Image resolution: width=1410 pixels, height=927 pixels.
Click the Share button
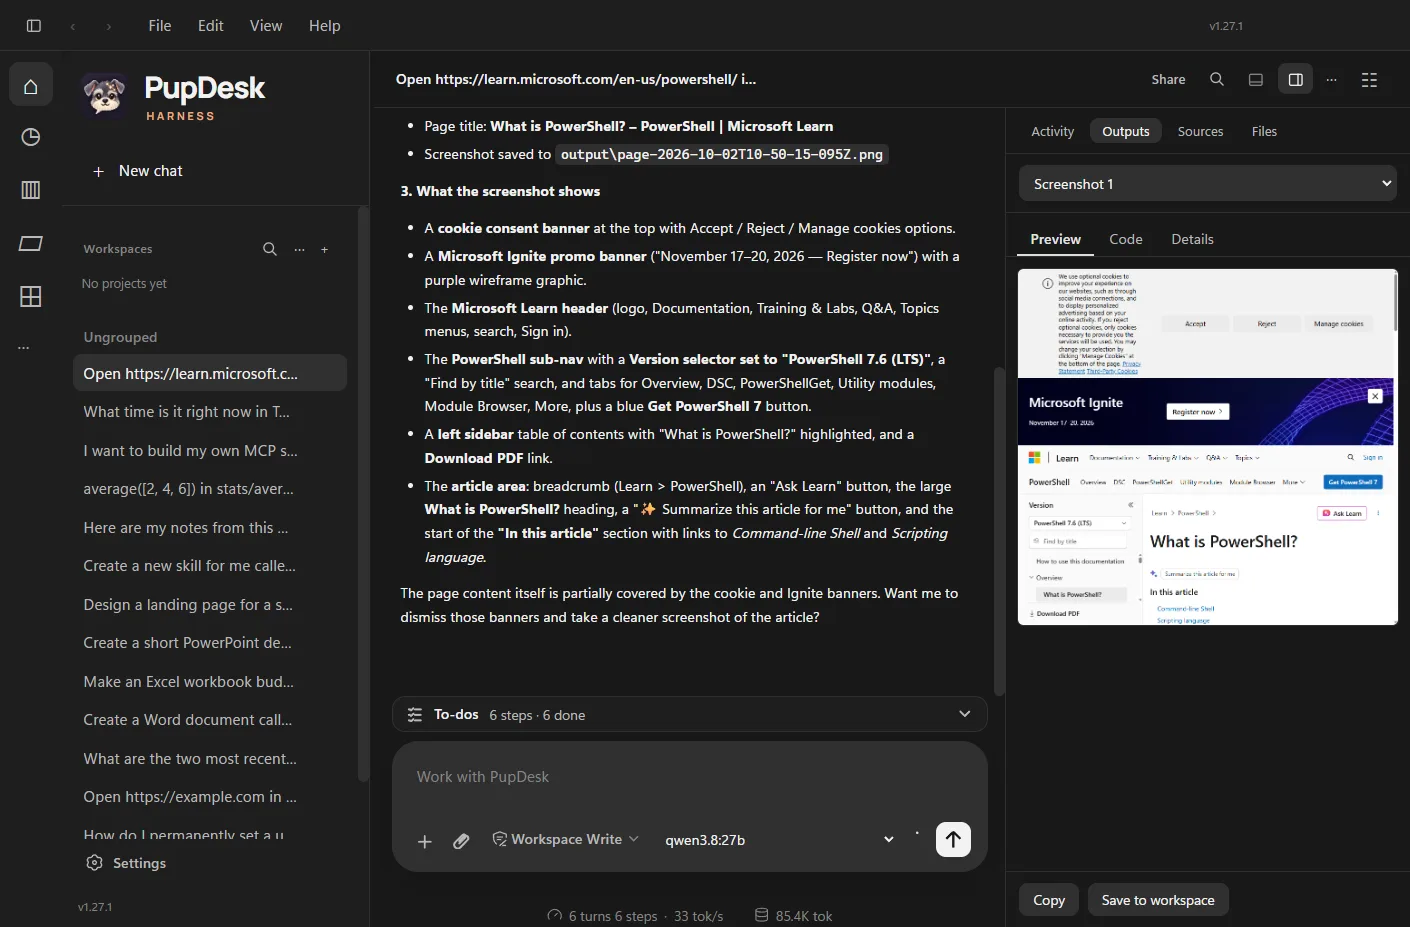point(1169,79)
